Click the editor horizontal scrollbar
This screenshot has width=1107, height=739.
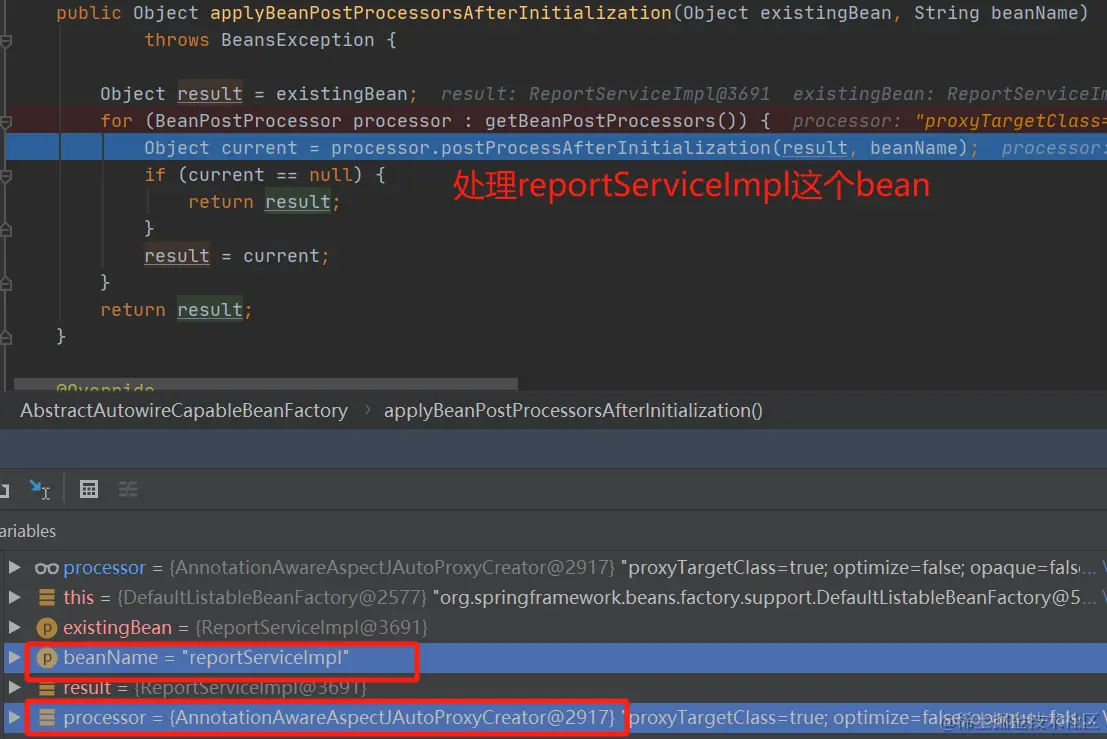coord(265,385)
